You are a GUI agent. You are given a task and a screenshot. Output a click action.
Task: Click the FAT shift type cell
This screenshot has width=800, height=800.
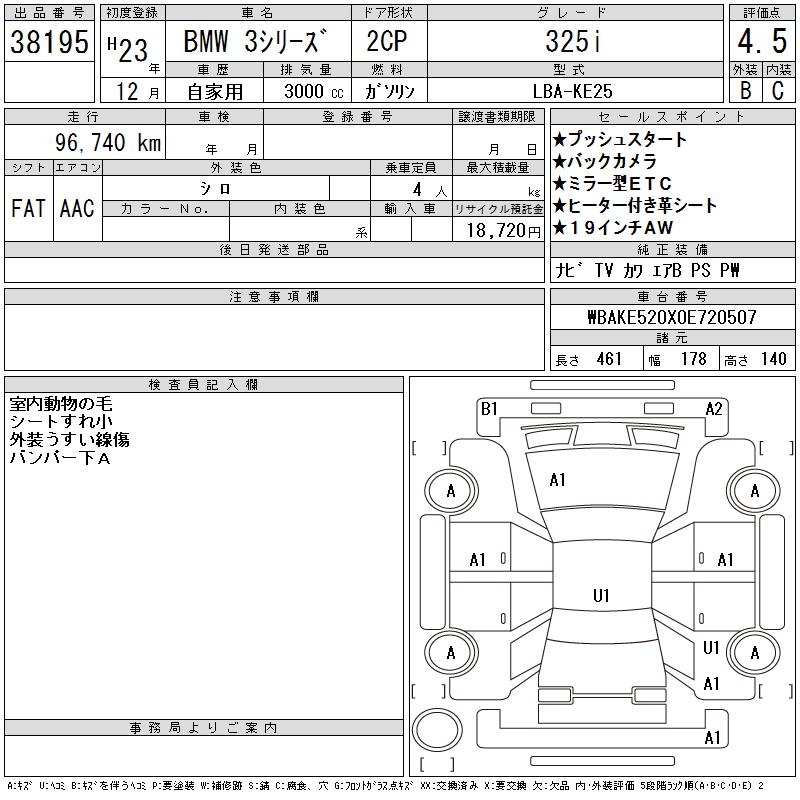[28, 208]
